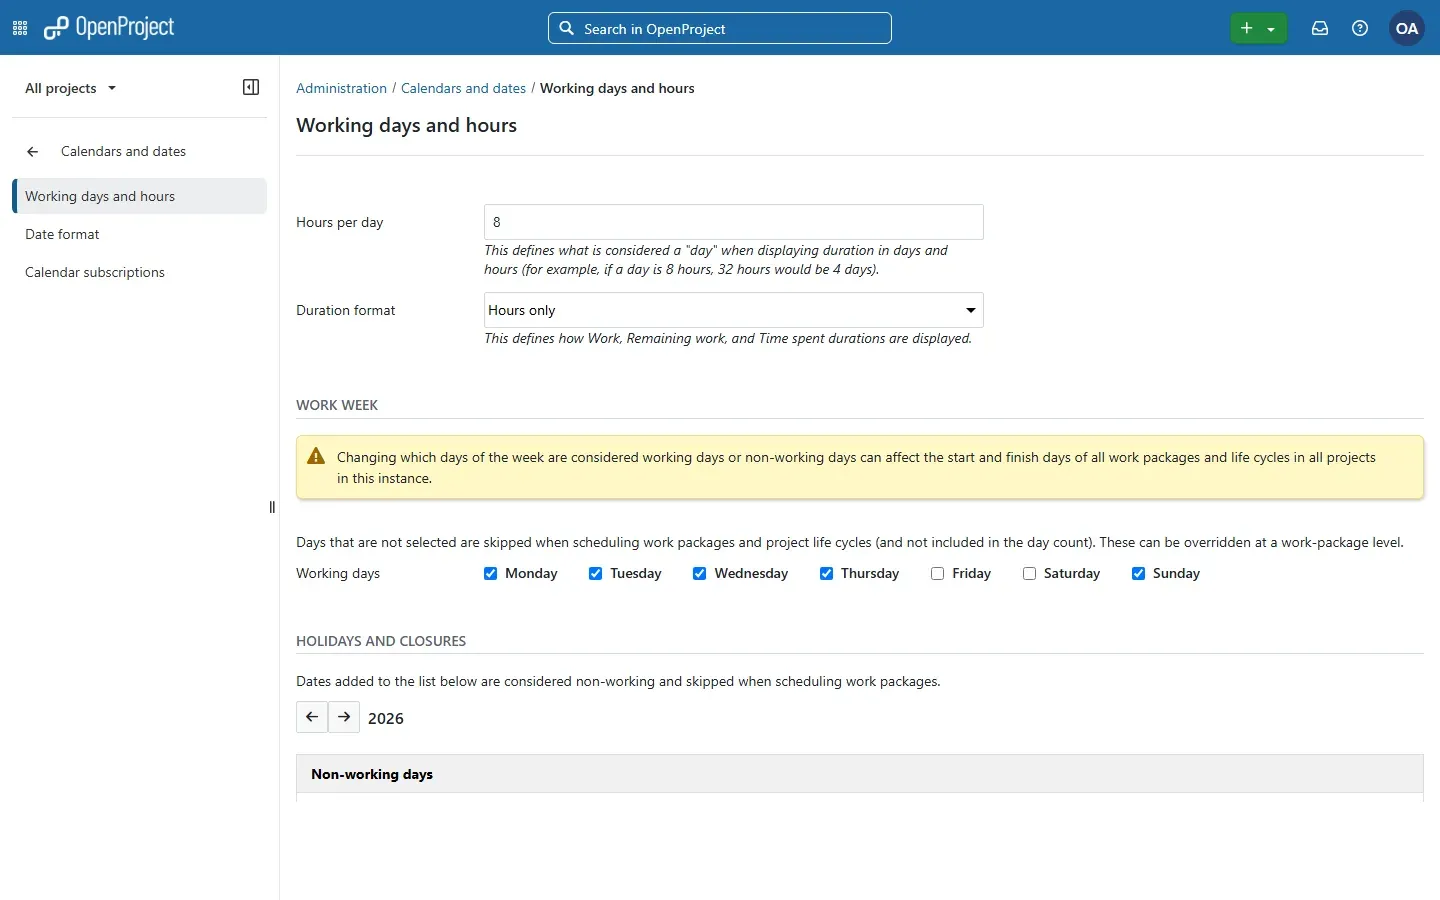Uncheck the Sunday working day
Viewport: 1440px width, 900px height.
[x=1139, y=574]
